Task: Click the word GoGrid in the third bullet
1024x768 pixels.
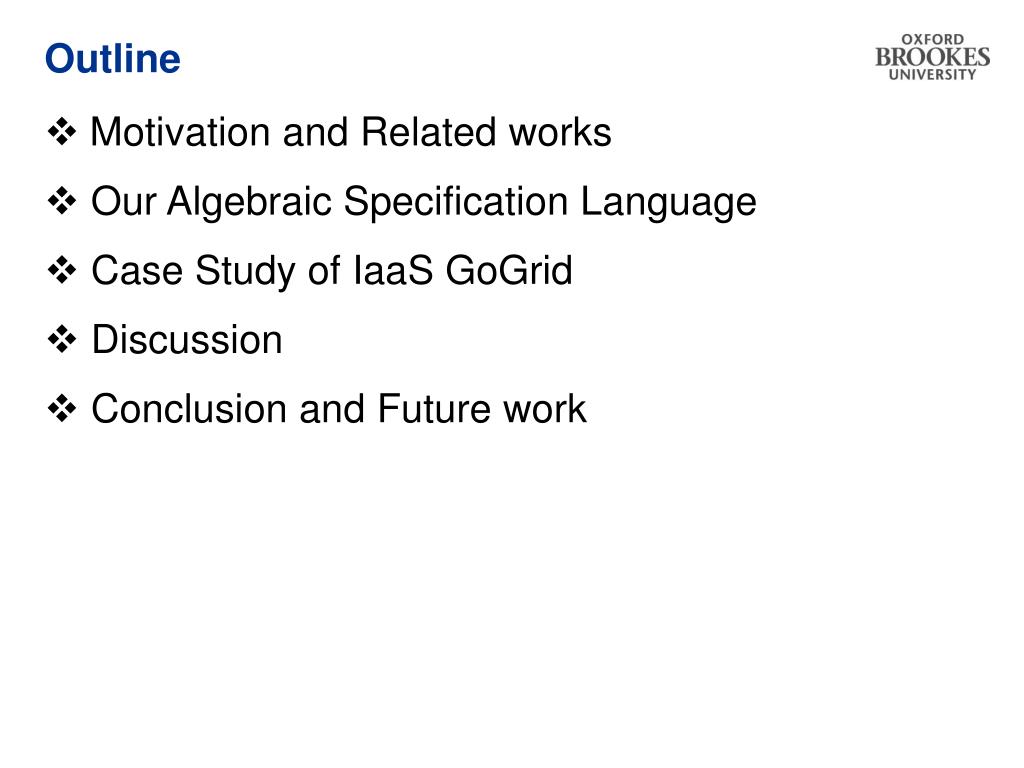Action: pos(509,270)
